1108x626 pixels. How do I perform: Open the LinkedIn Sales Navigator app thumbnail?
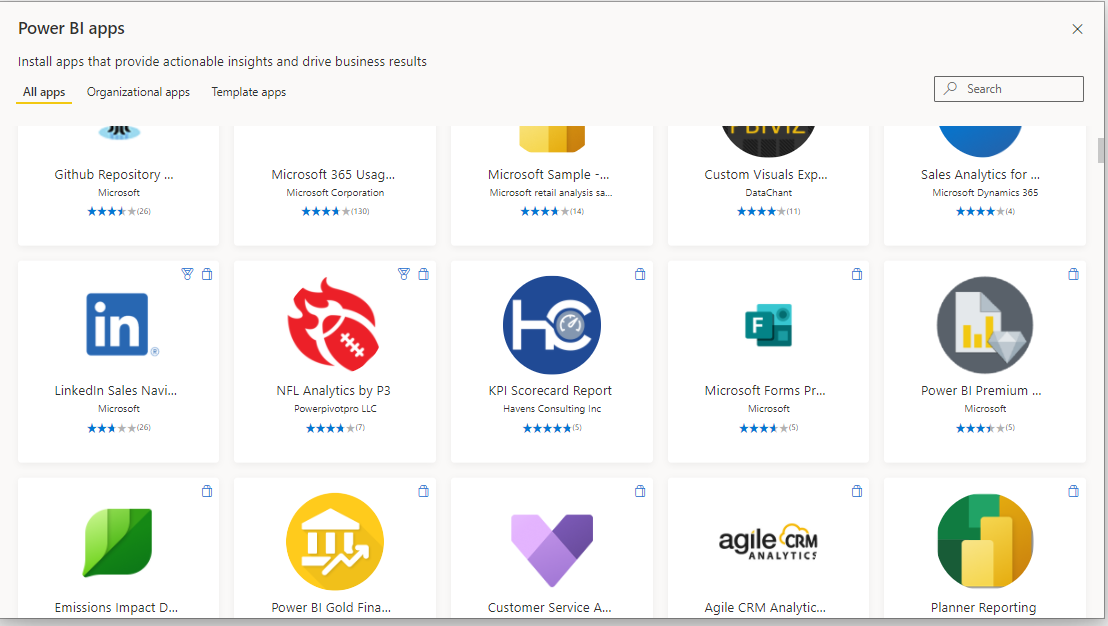(118, 324)
